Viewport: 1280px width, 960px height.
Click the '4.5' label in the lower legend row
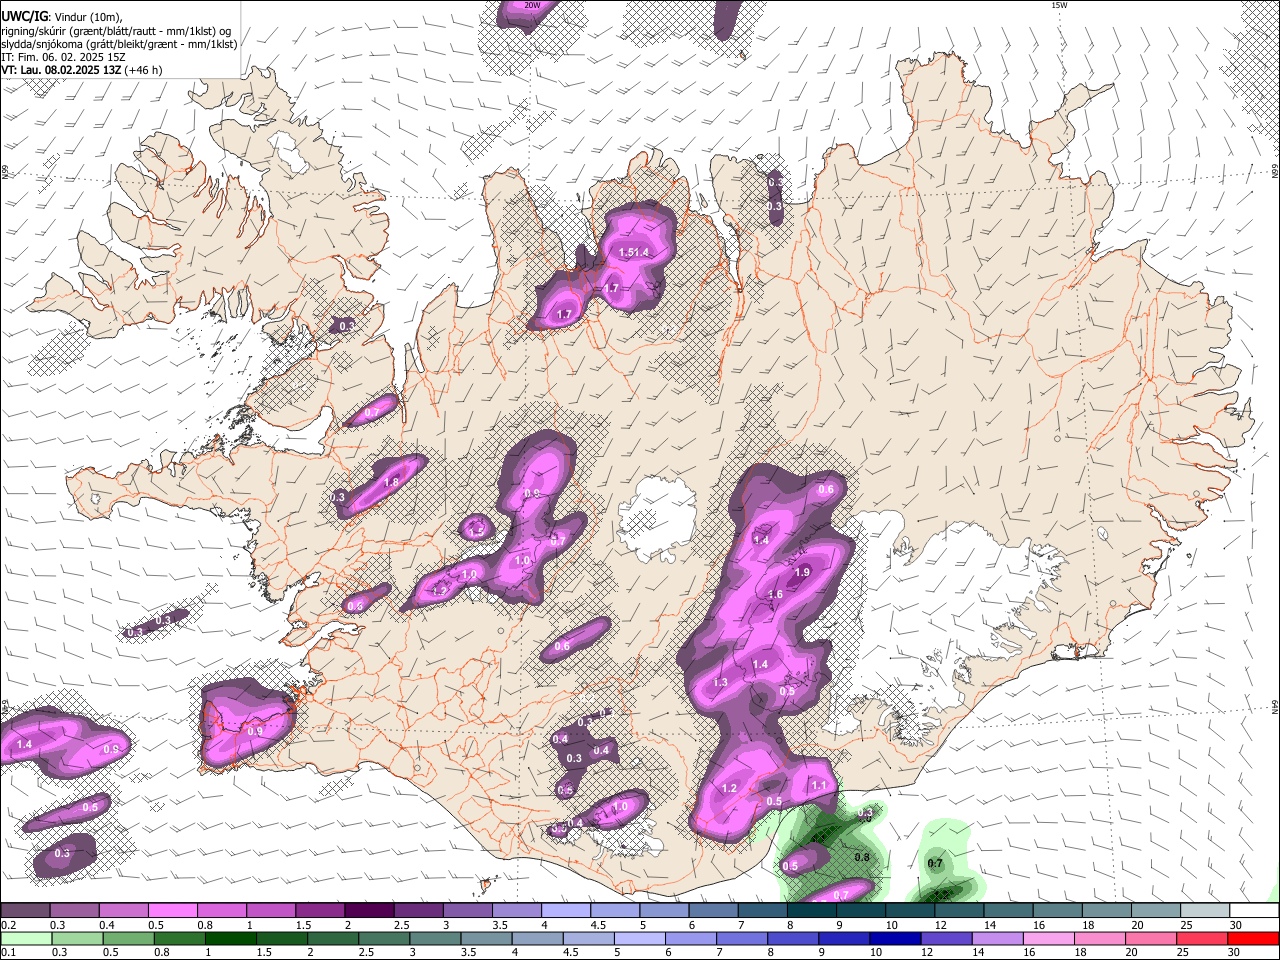pyautogui.click(x=572, y=953)
